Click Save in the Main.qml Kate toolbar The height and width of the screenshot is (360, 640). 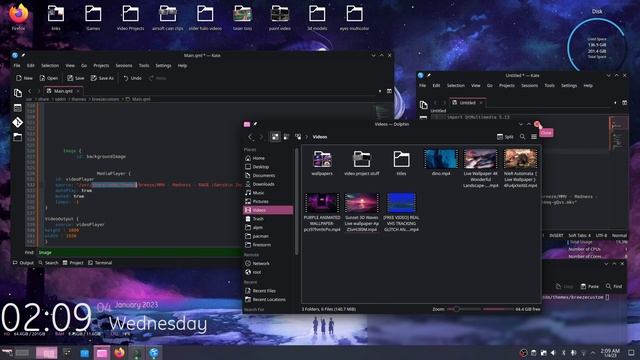pos(76,78)
